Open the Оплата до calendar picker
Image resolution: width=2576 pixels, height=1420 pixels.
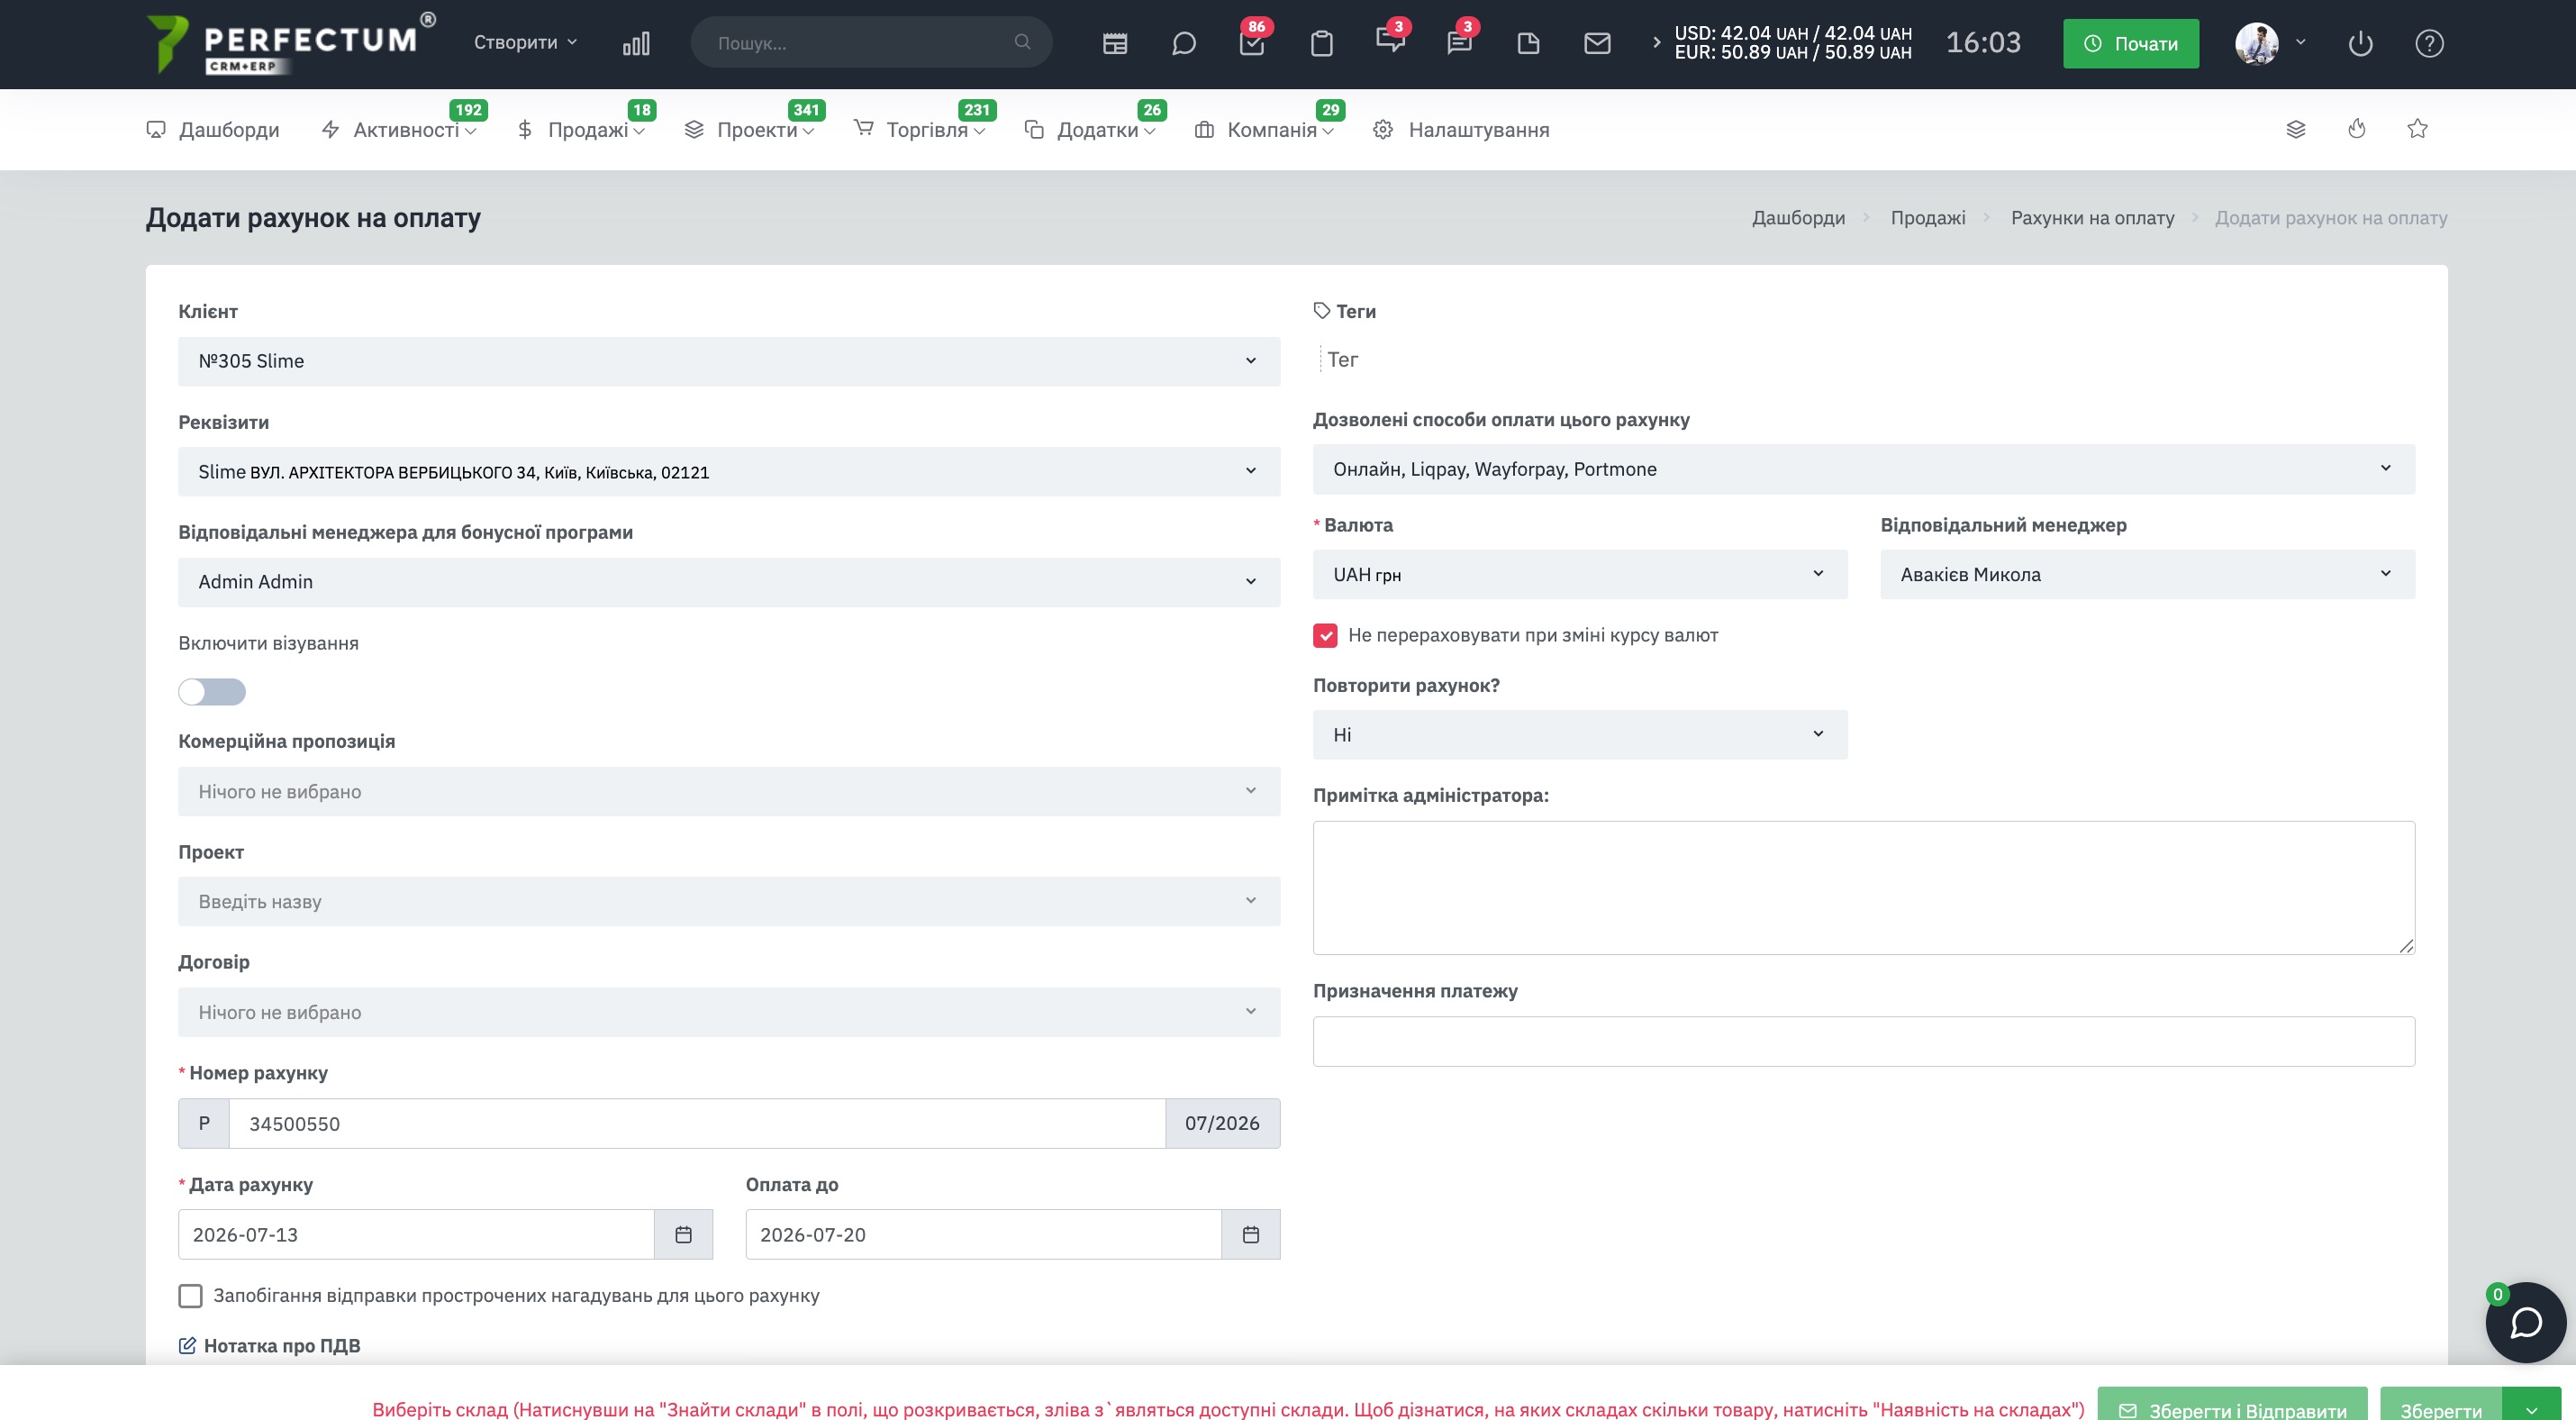(1250, 1235)
